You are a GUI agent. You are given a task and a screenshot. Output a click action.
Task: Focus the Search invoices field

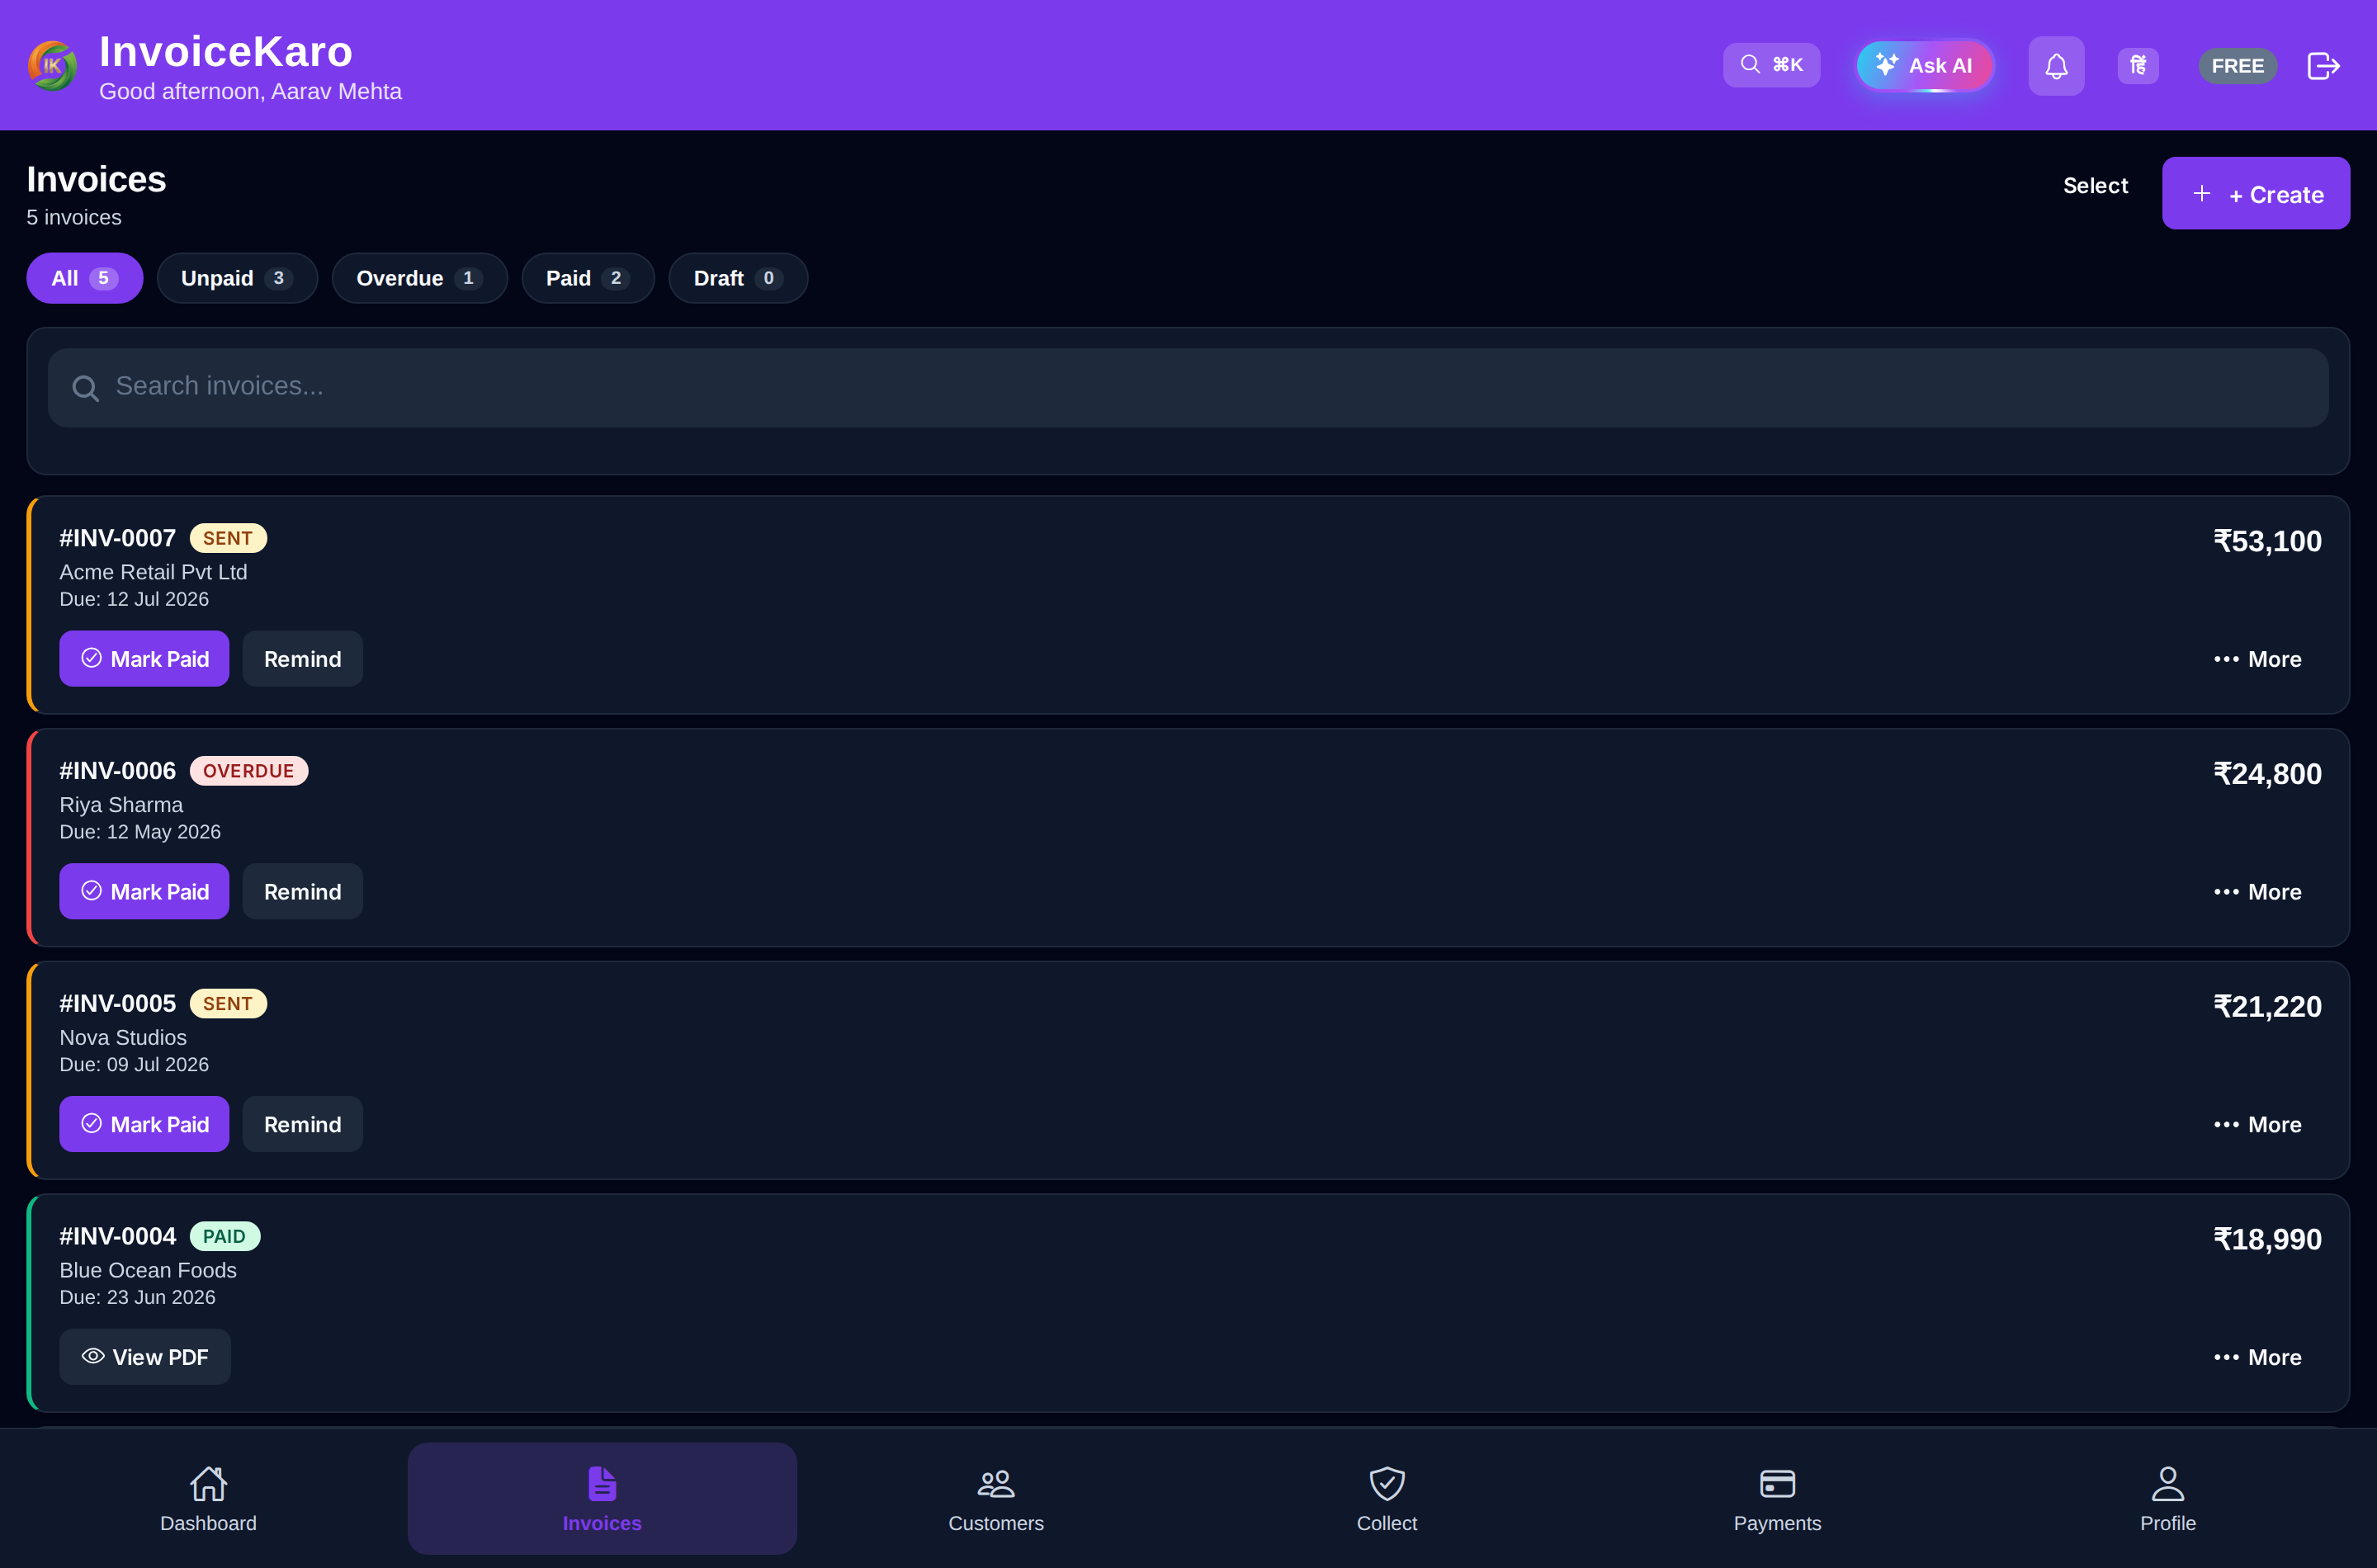tap(1188, 388)
